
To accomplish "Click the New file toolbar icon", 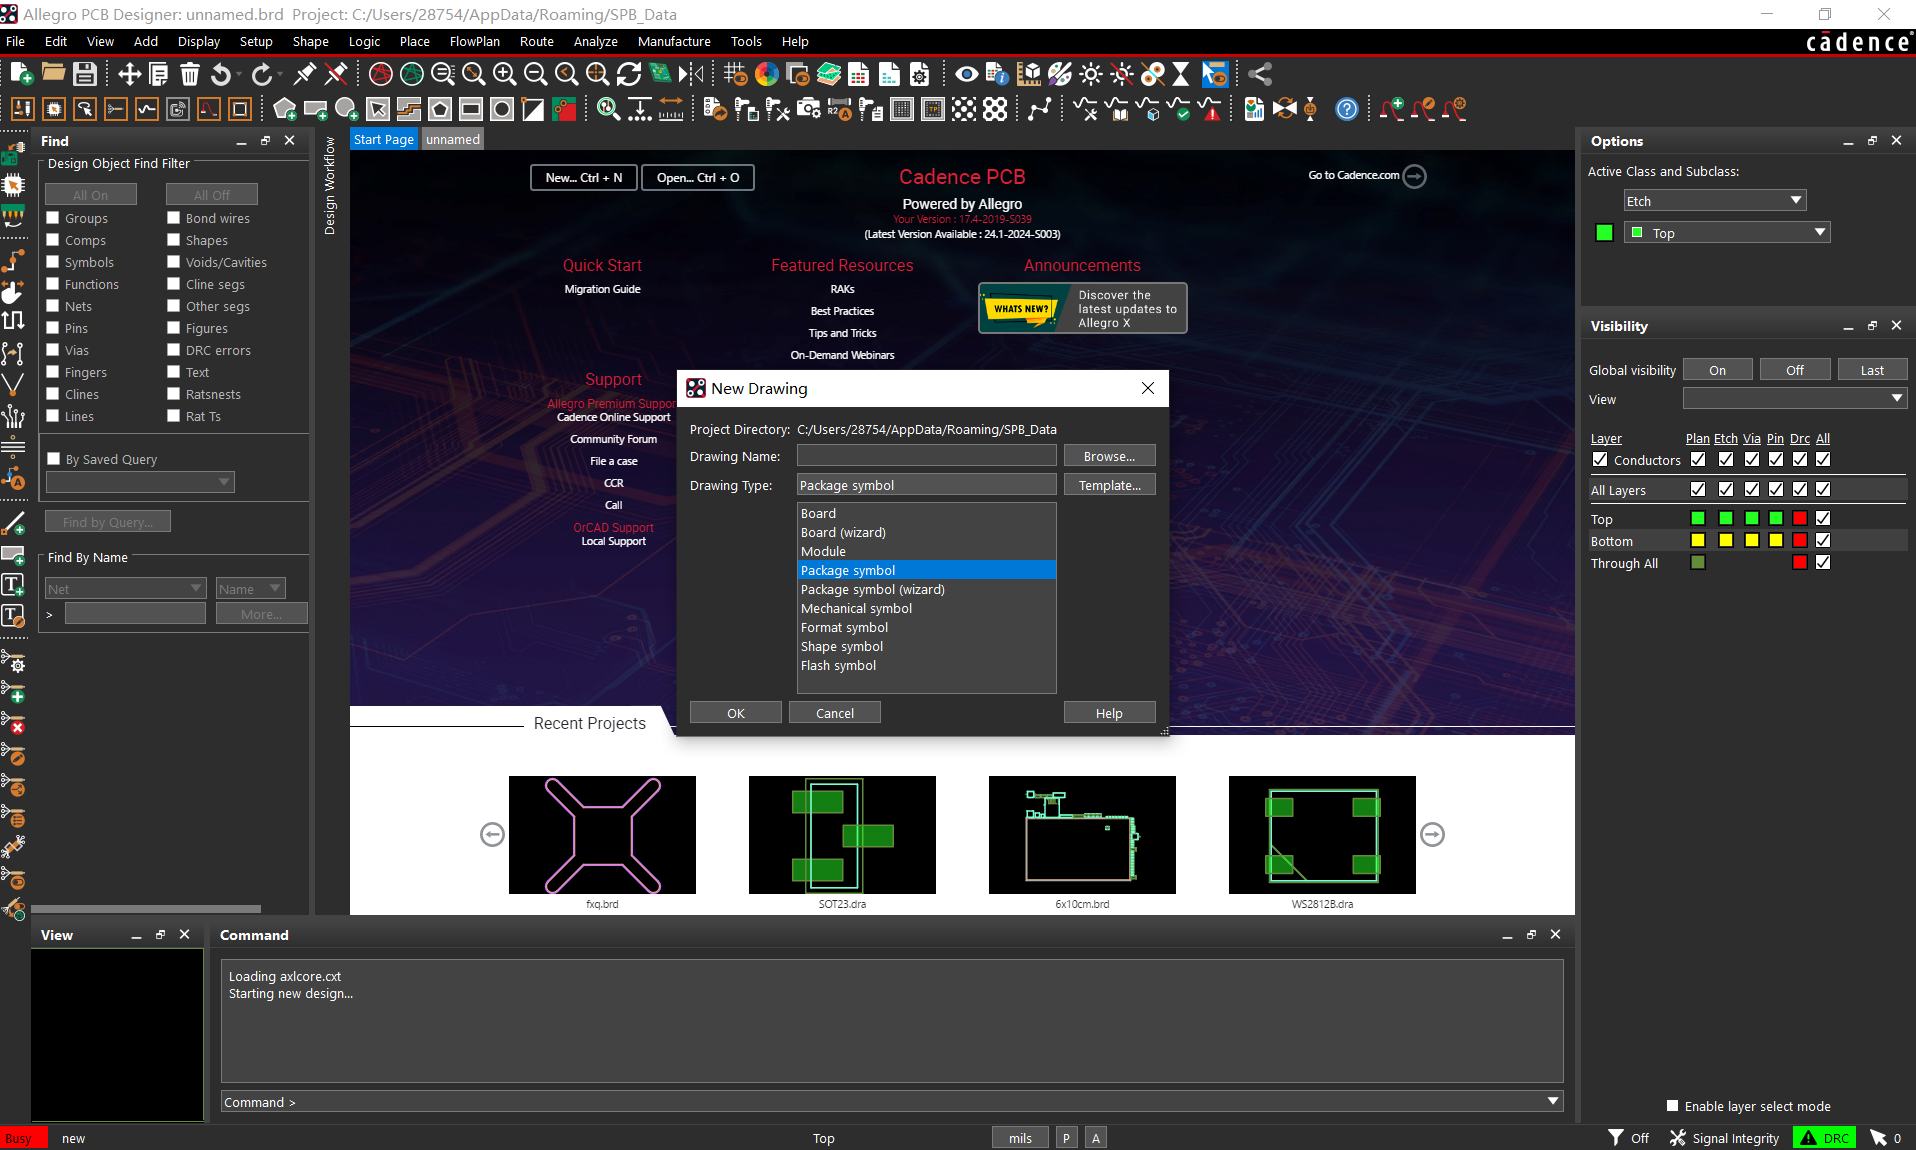I will click(21, 74).
